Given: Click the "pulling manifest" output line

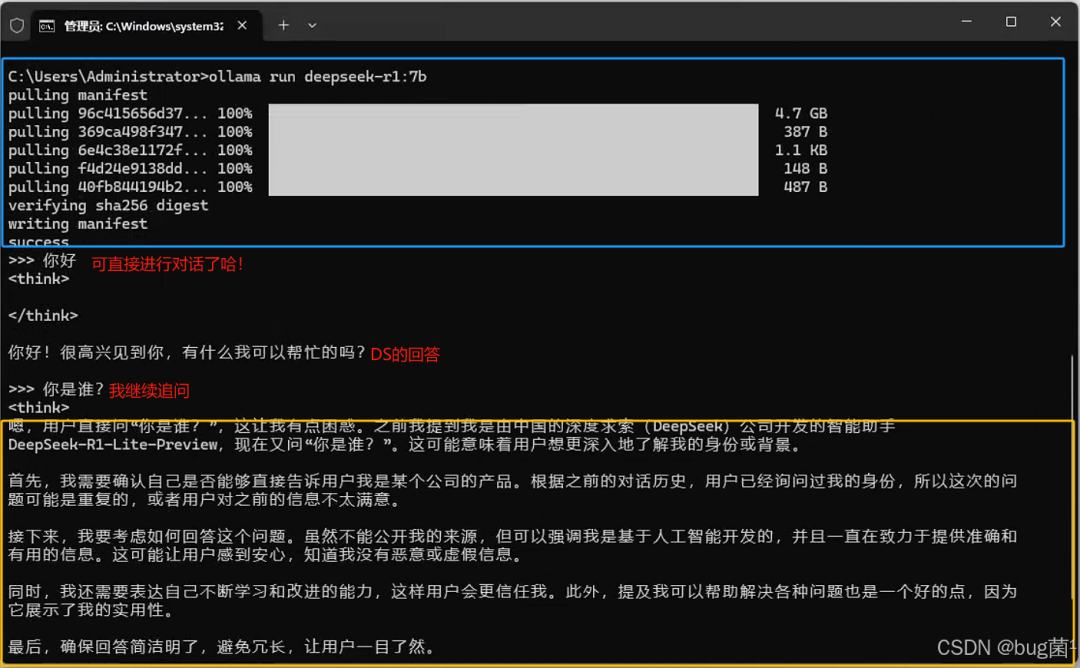Looking at the screenshot, I should pos(78,95).
